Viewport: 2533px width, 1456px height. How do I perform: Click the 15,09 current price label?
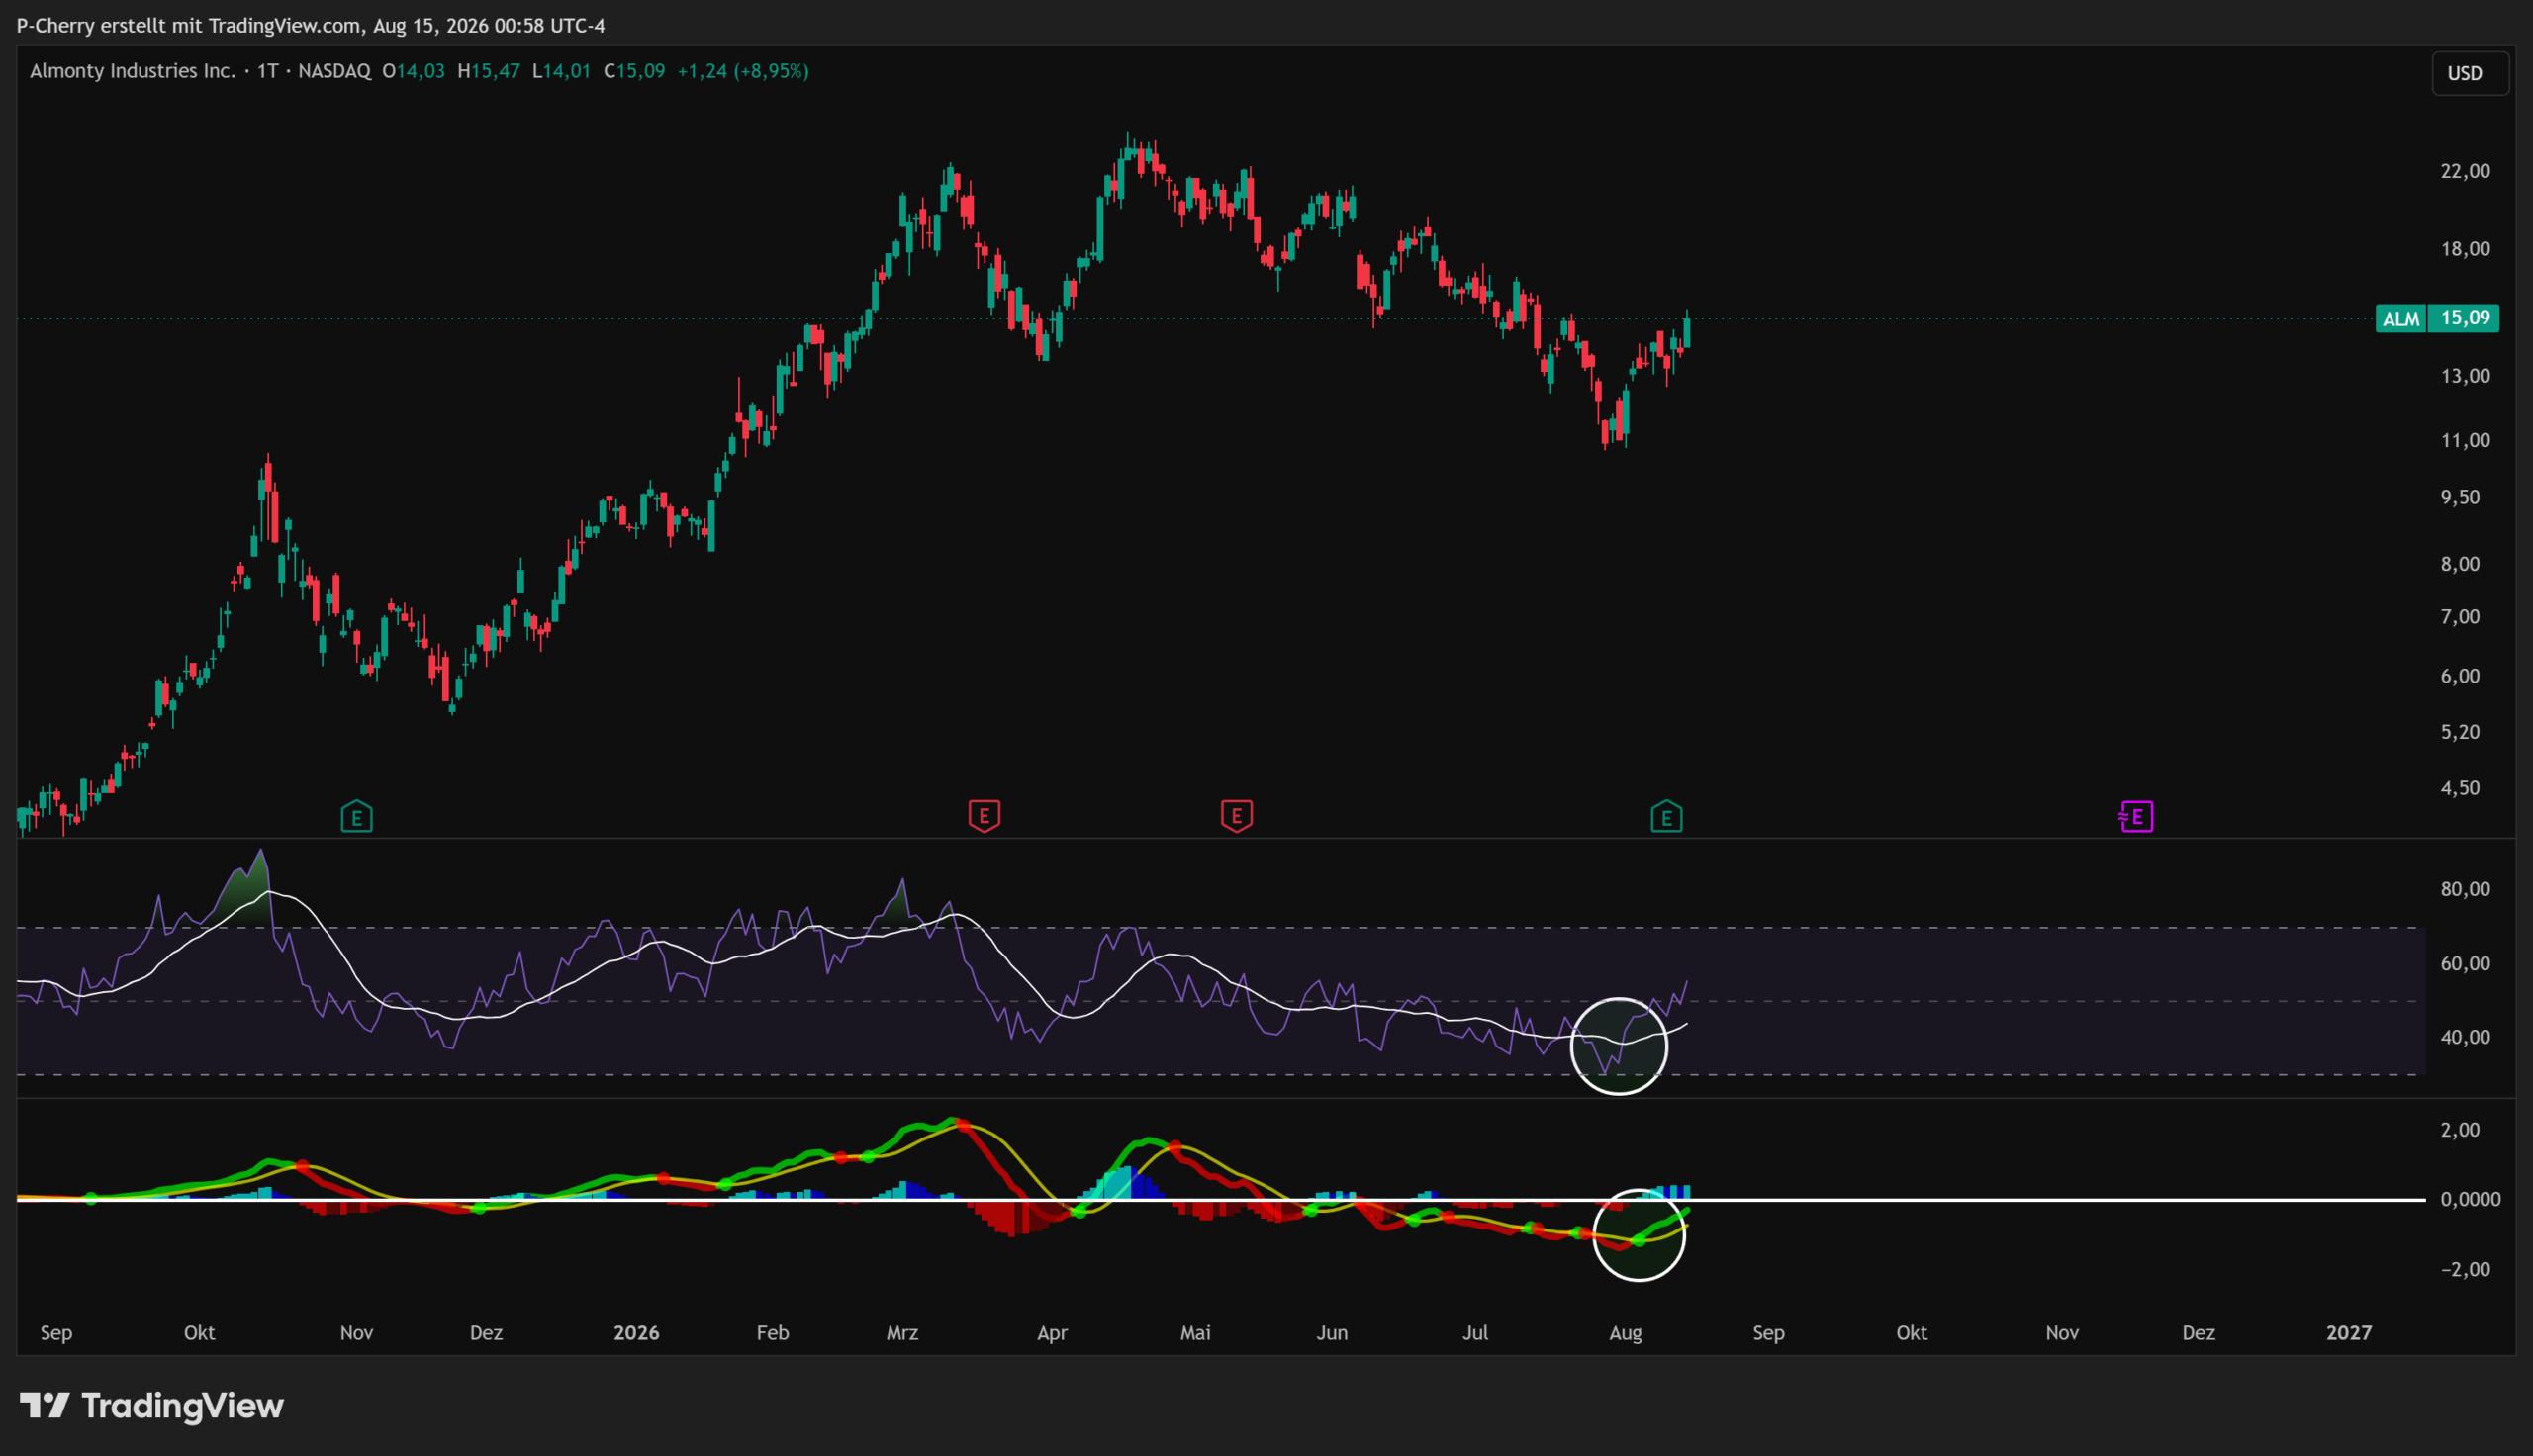click(2465, 318)
